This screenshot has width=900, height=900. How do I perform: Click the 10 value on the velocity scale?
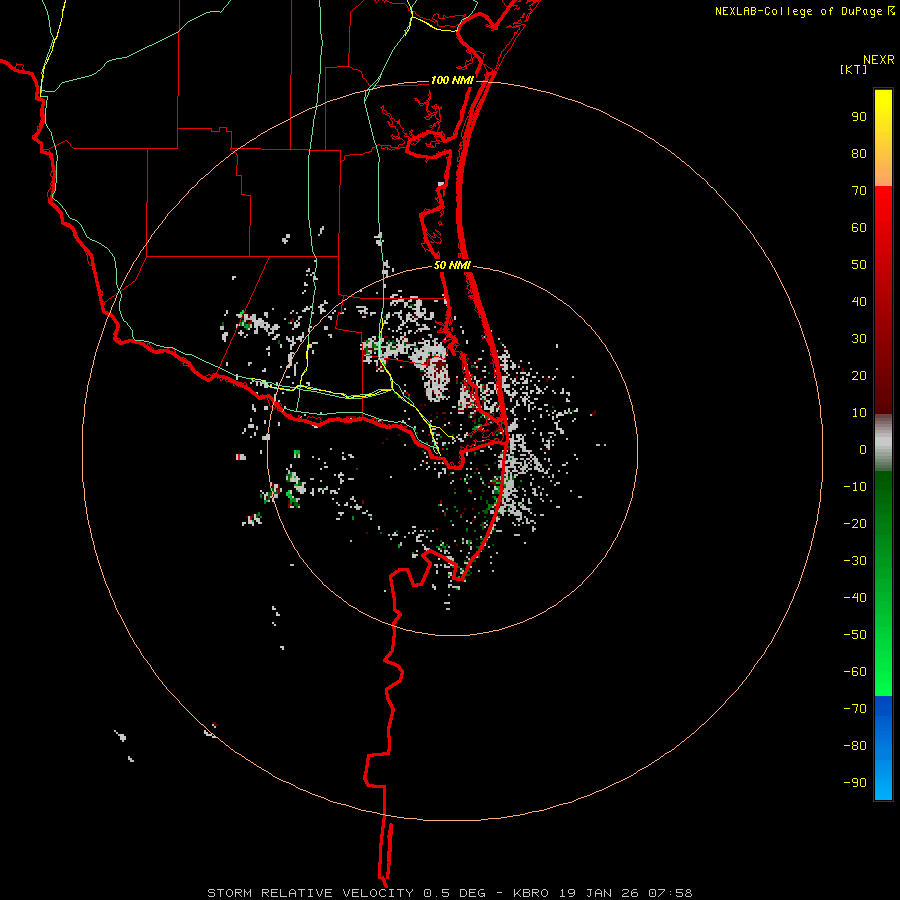point(859,413)
